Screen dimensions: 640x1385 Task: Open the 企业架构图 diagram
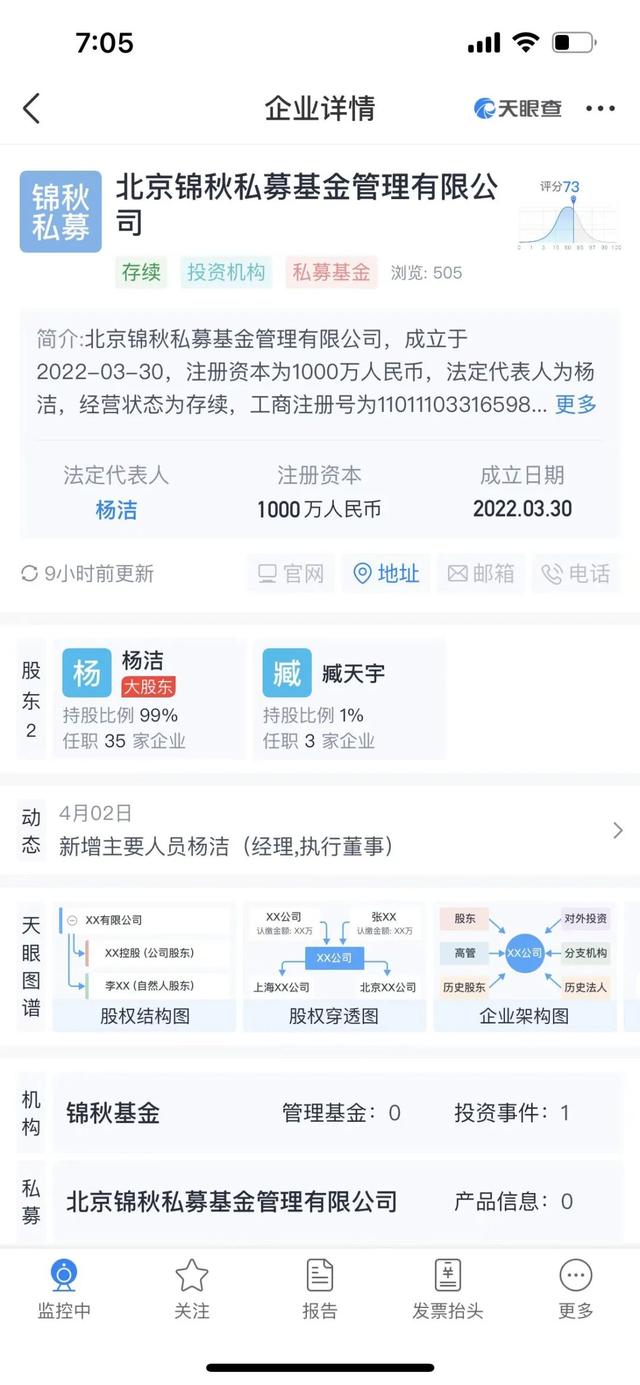[524, 968]
